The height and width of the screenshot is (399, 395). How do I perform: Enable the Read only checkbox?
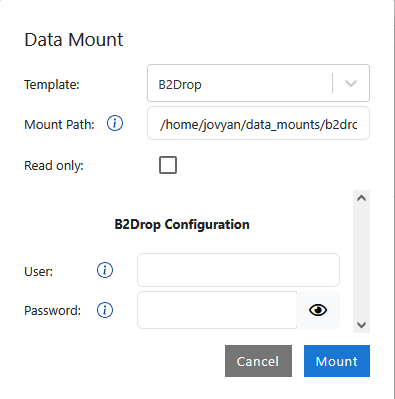168,165
